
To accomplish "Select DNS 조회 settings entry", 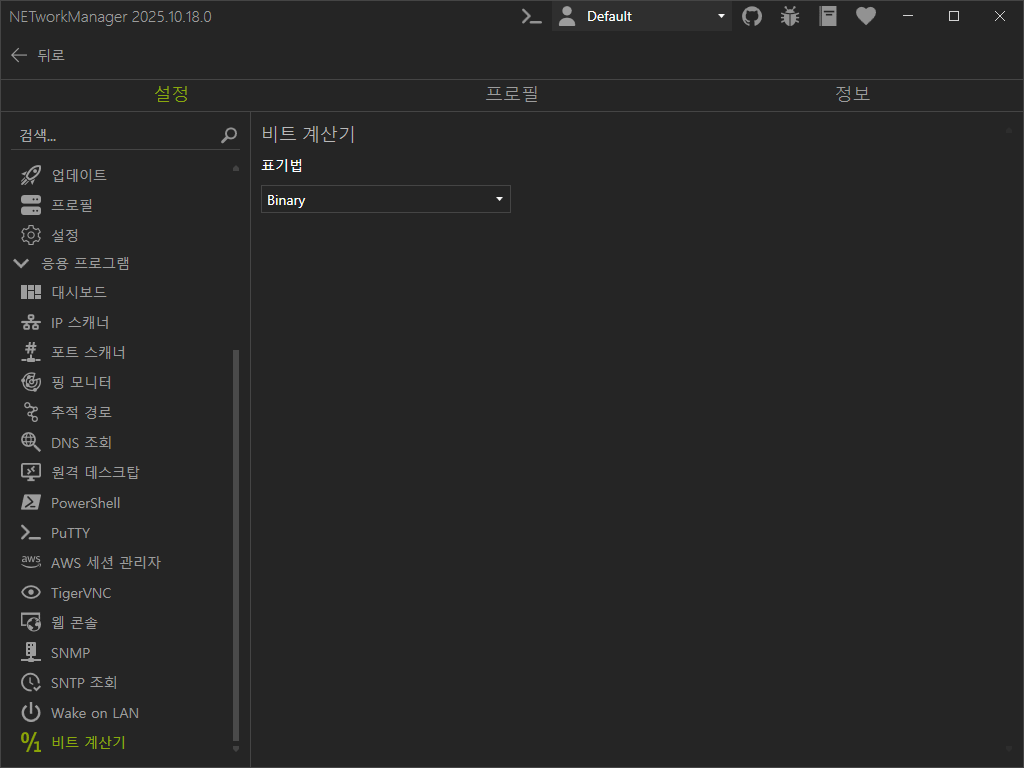I will point(126,442).
